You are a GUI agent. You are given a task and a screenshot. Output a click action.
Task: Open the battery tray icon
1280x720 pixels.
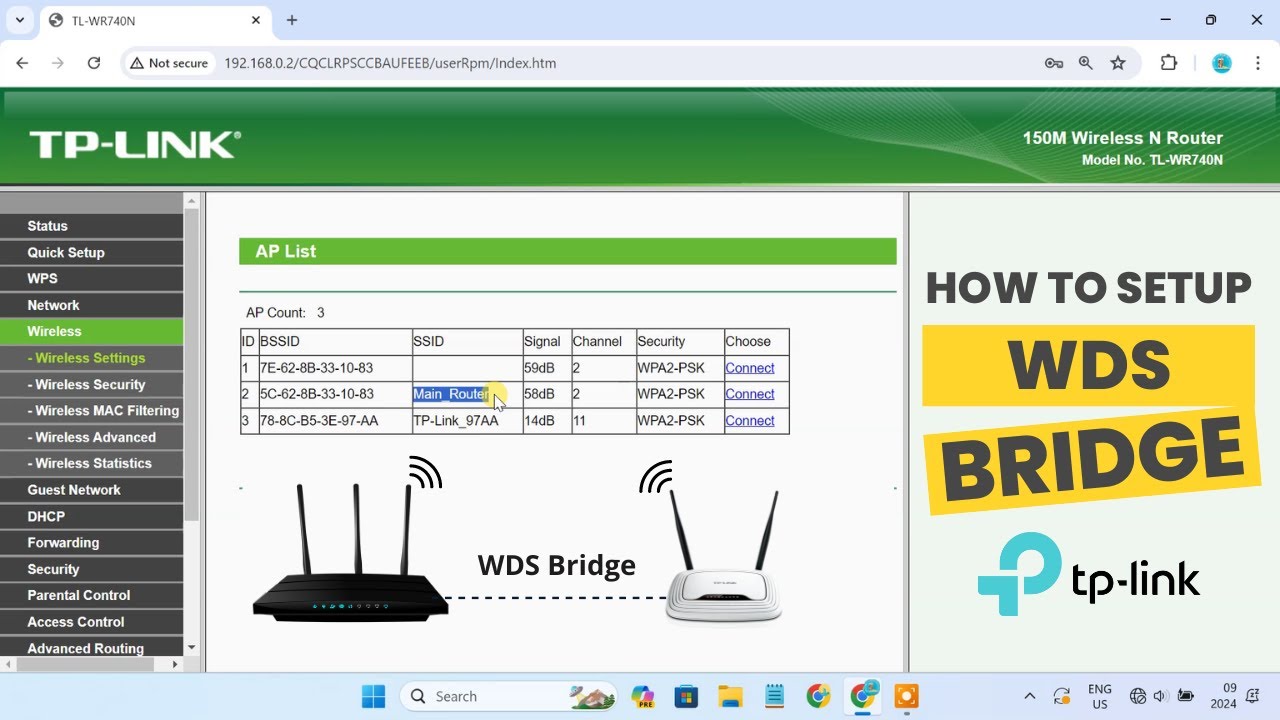click(x=1186, y=696)
